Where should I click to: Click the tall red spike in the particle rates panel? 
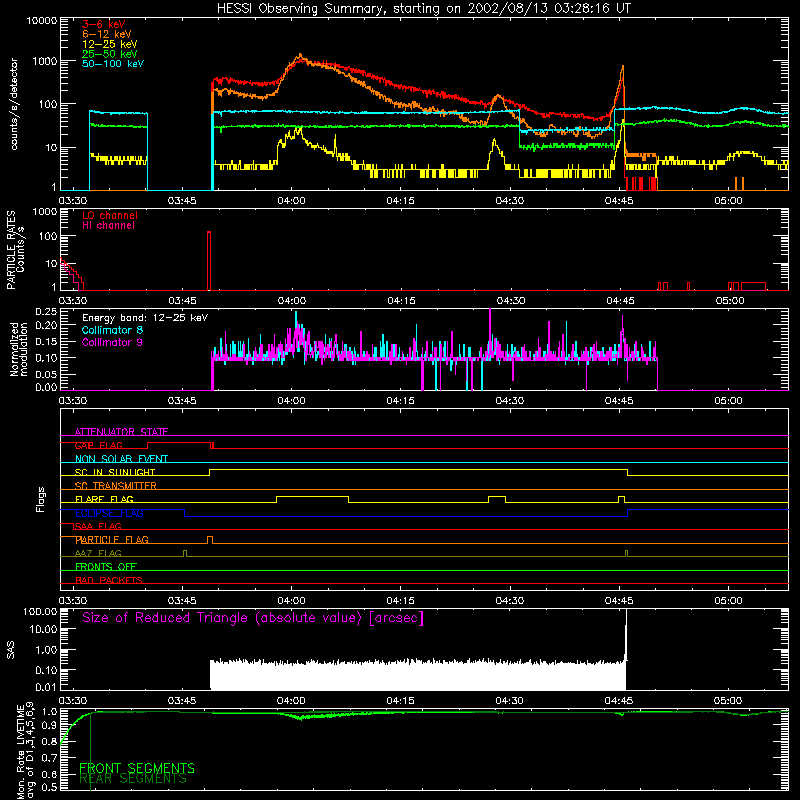(209, 261)
